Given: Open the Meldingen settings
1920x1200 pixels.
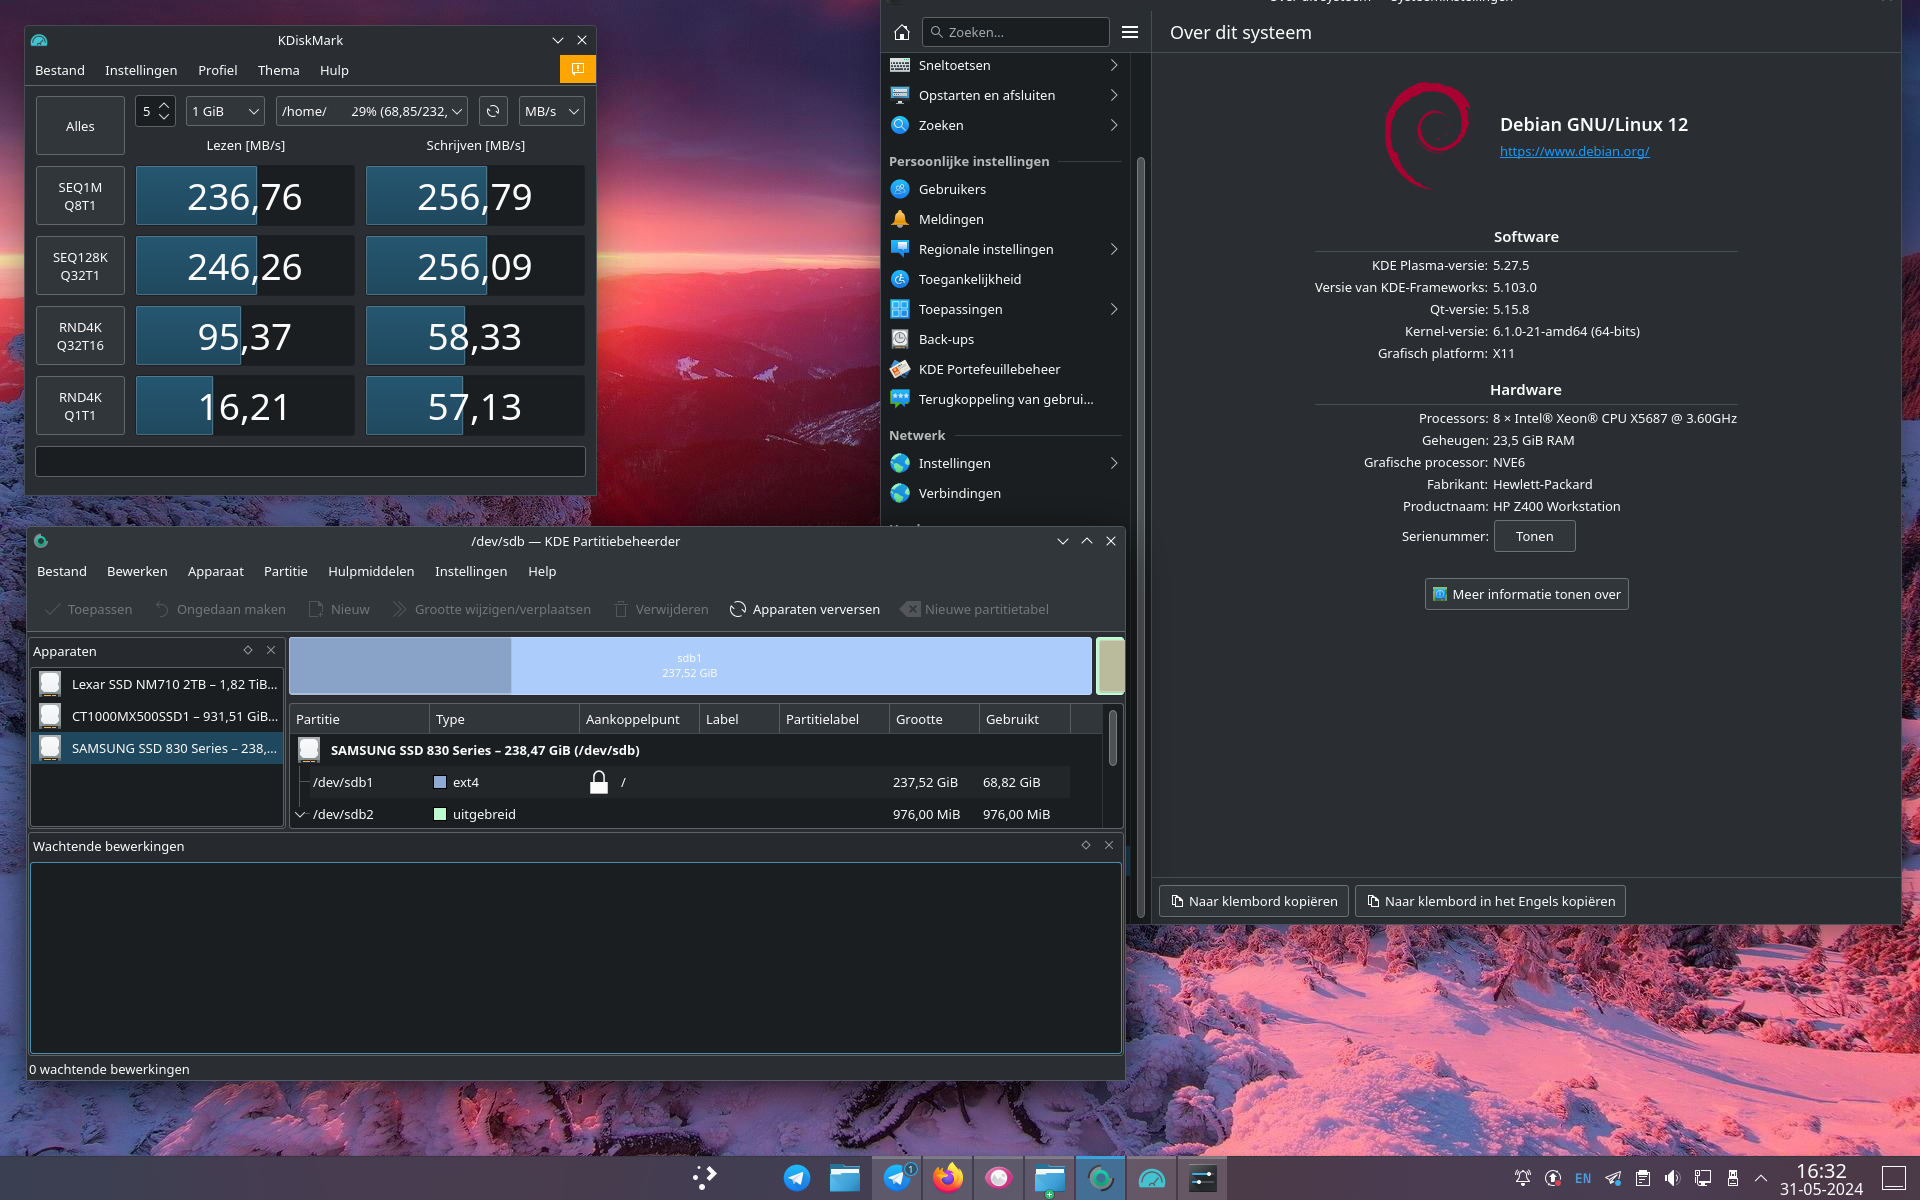Looking at the screenshot, I should coord(1004,219).
